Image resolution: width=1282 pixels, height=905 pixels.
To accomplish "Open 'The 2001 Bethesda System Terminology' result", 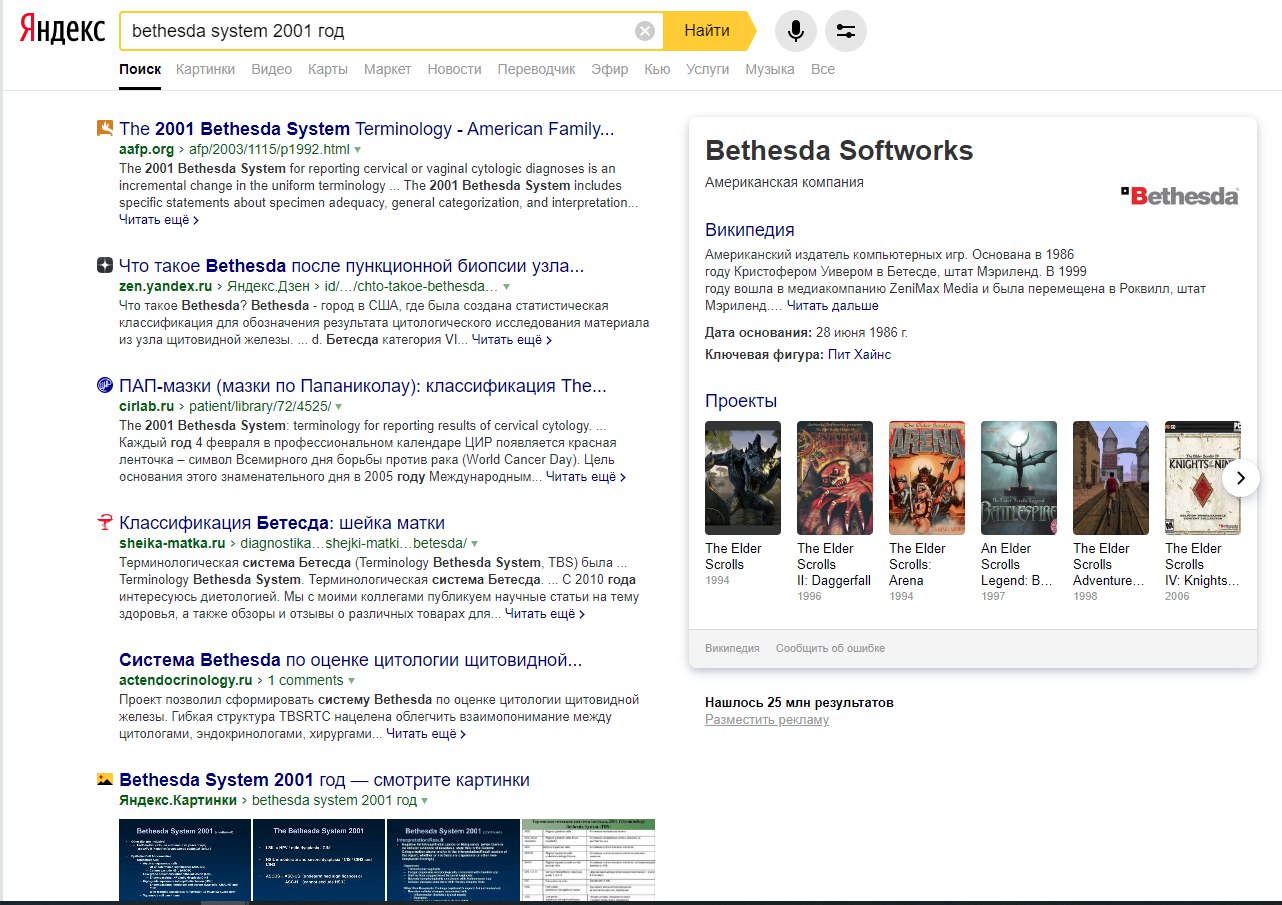I will coord(366,129).
